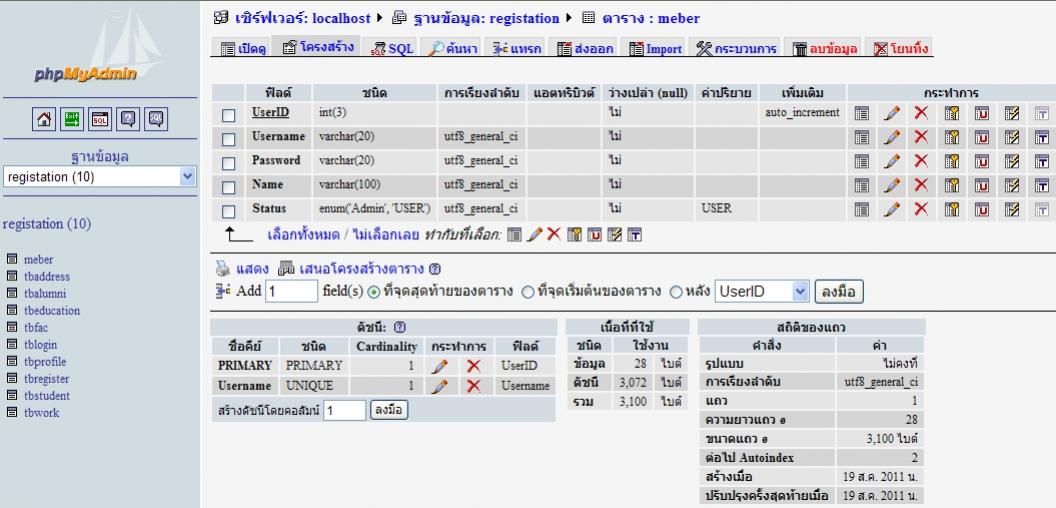Open the tbstudent table link
The image size is (1056, 508).
point(46,395)
